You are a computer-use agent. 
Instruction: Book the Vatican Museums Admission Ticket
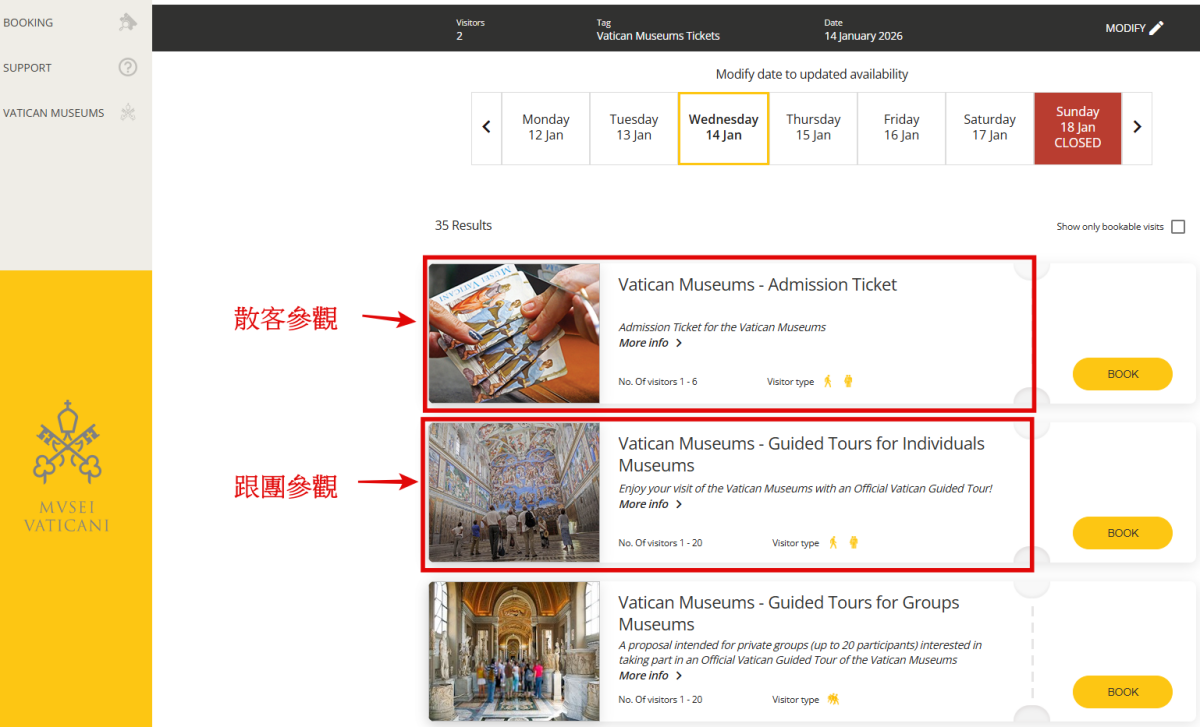click(x=1122, y=373)
